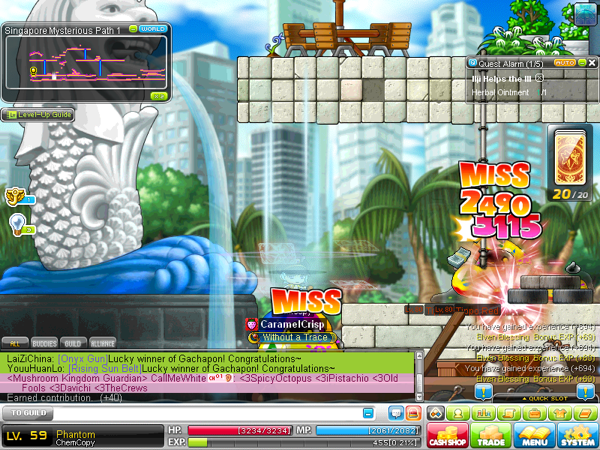
Task: Select the GUILD chat tab
Action: [73, 343]
